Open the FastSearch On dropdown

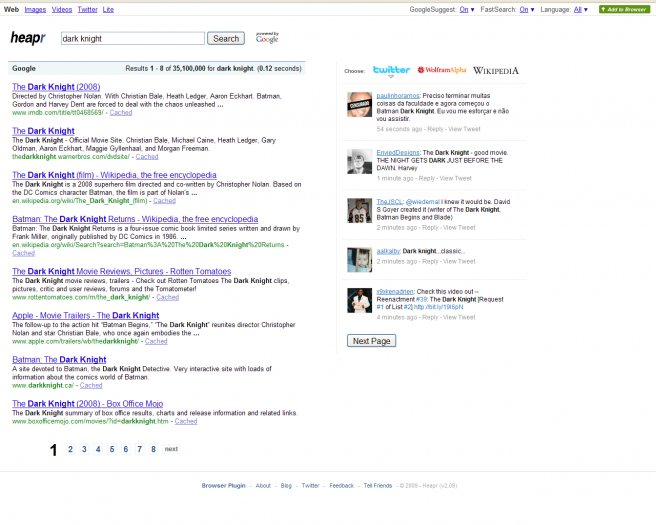[527, 9]
